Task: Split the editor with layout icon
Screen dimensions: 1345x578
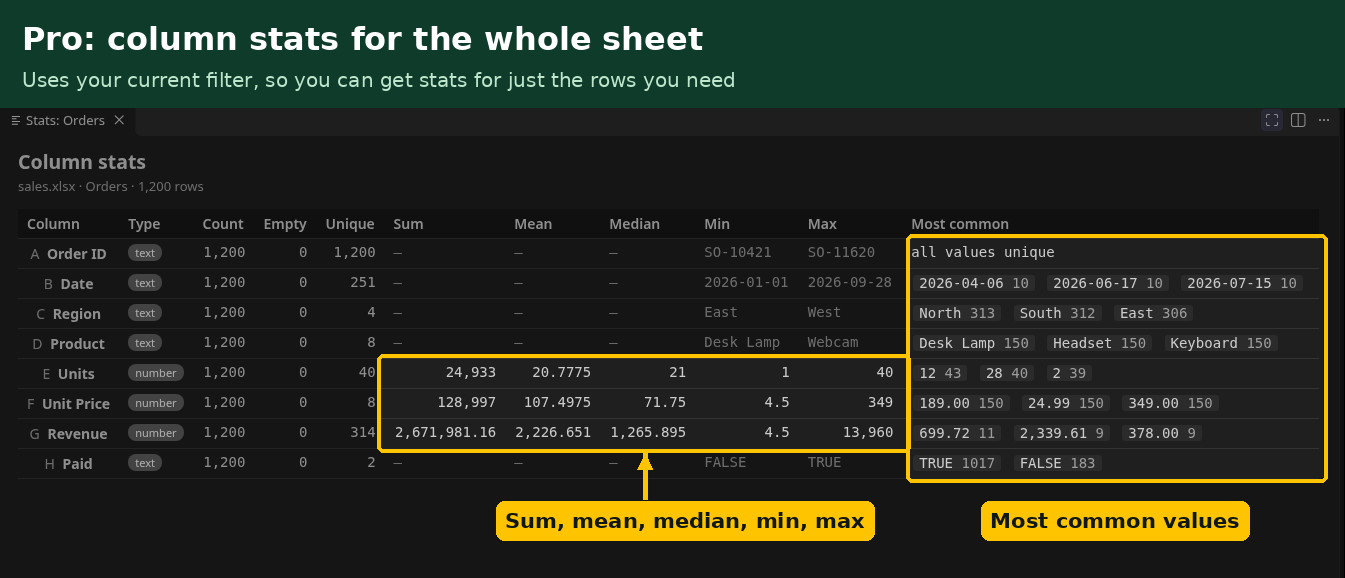Action: pyautogui.click(x=1298, y=120)
